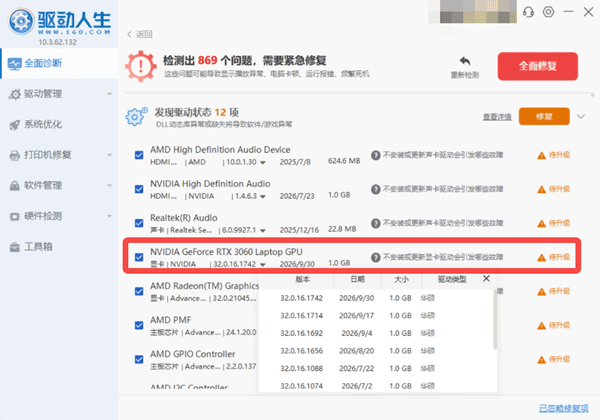Select driver version 32.0.16.1742 in popup list
600x420 pixels.
(x=377, y=298)
